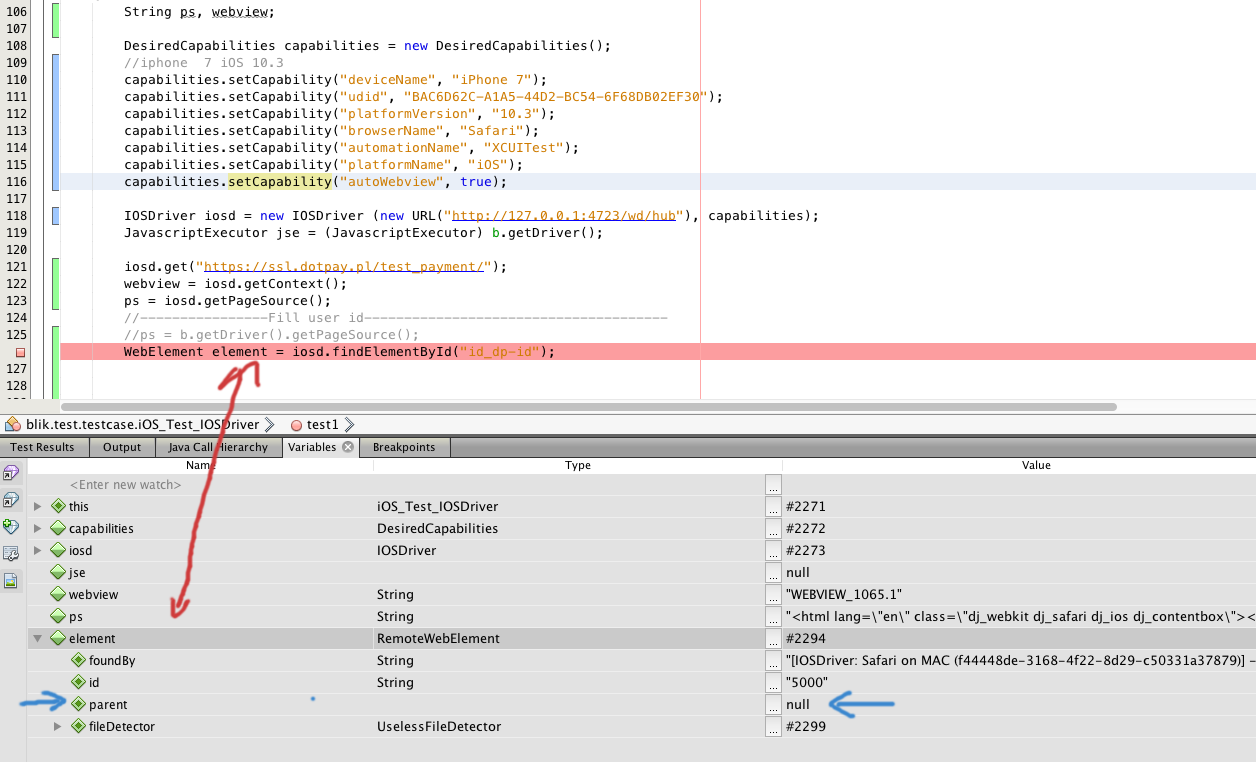Click the diamond icon next to ps
The image size is (1256, 762).
pyautogui.click(x=58, y=616)
